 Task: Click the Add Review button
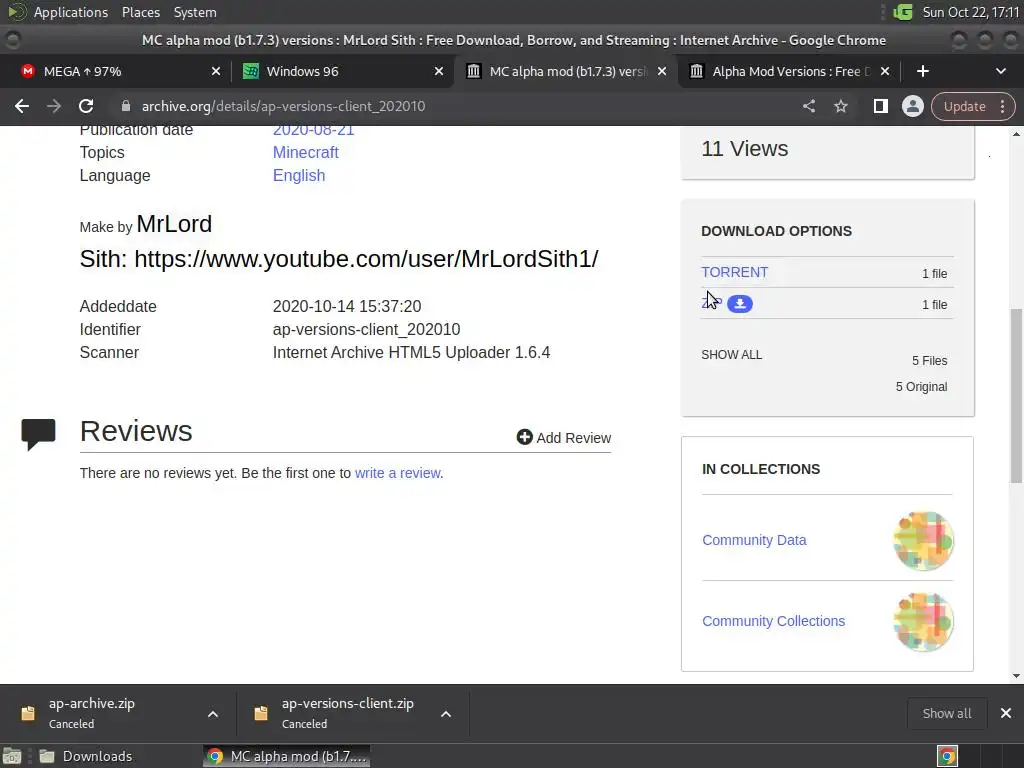564,438
